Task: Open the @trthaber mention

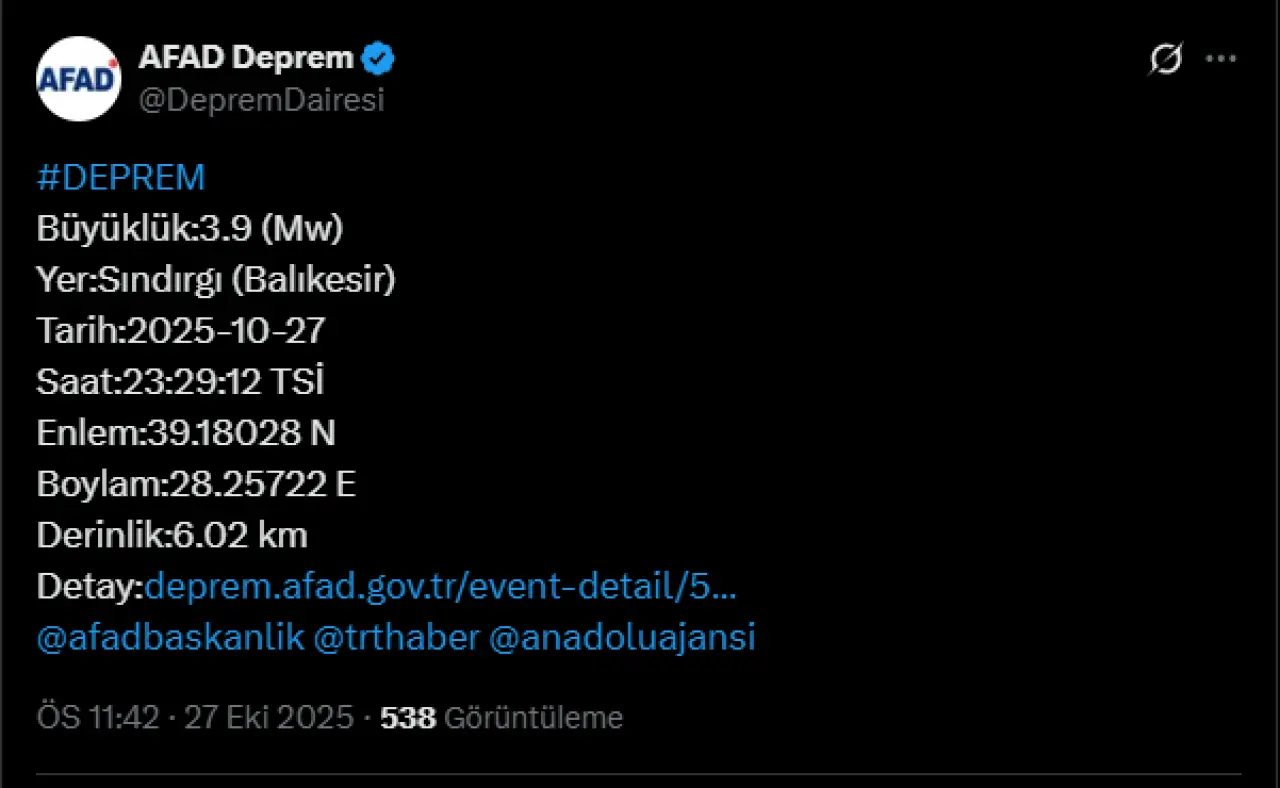Action: [397, 638]
